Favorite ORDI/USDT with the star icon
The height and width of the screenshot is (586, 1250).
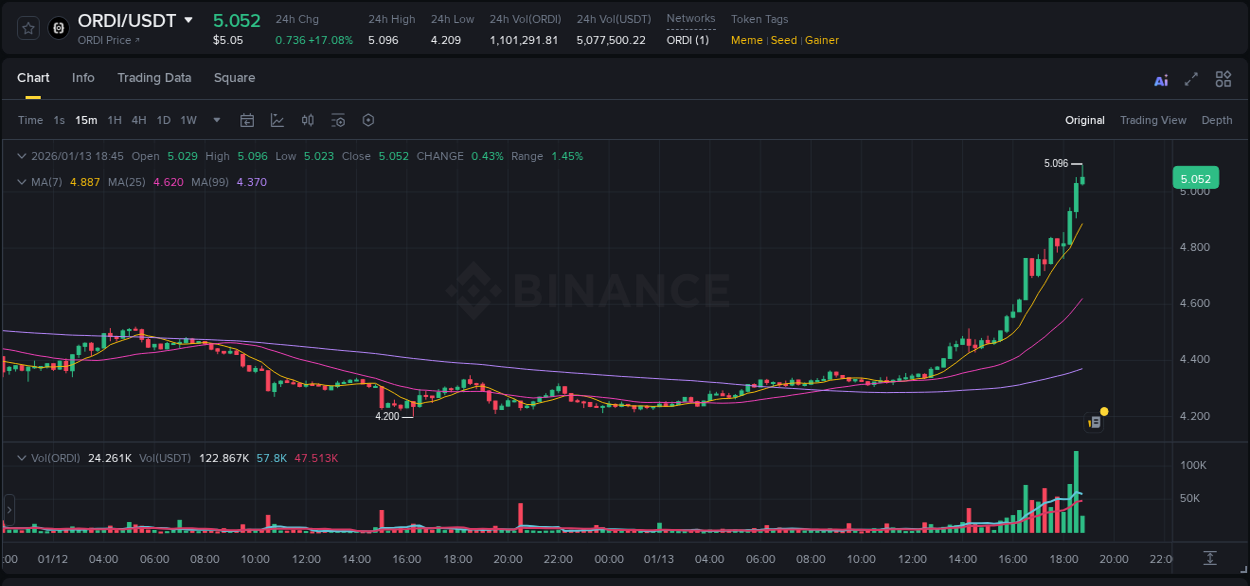[27, 27]
